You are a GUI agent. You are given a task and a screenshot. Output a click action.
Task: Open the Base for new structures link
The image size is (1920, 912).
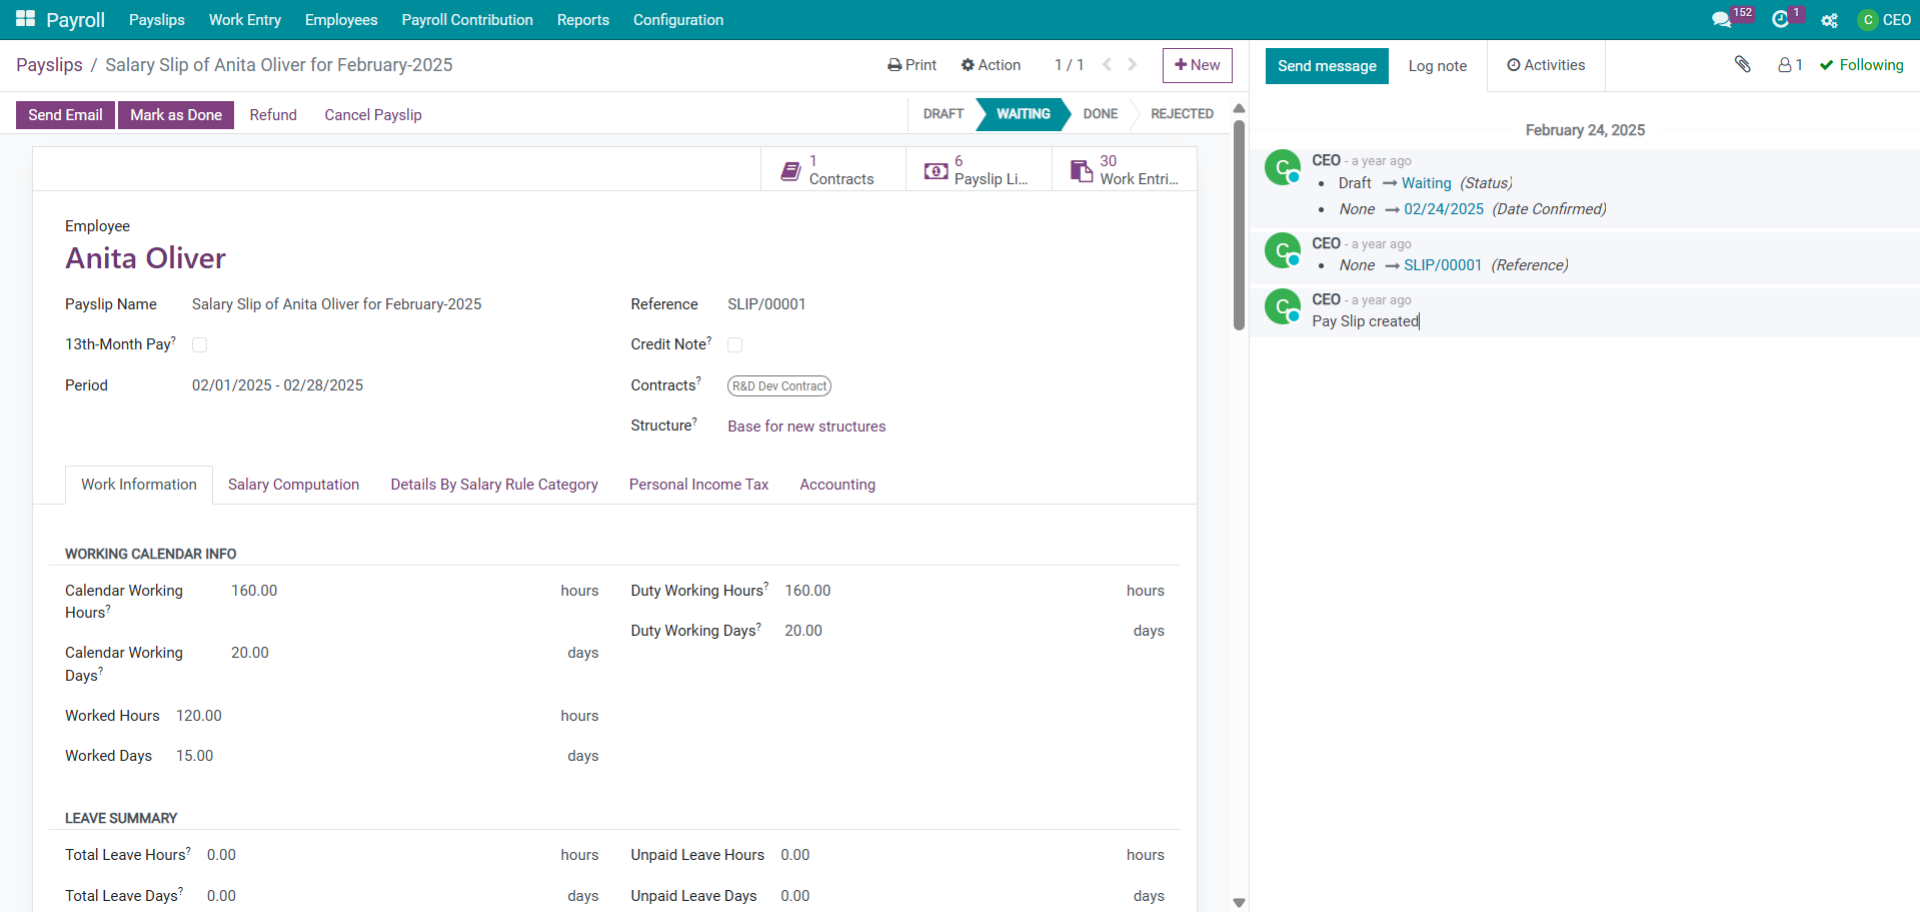coord(806,426)
